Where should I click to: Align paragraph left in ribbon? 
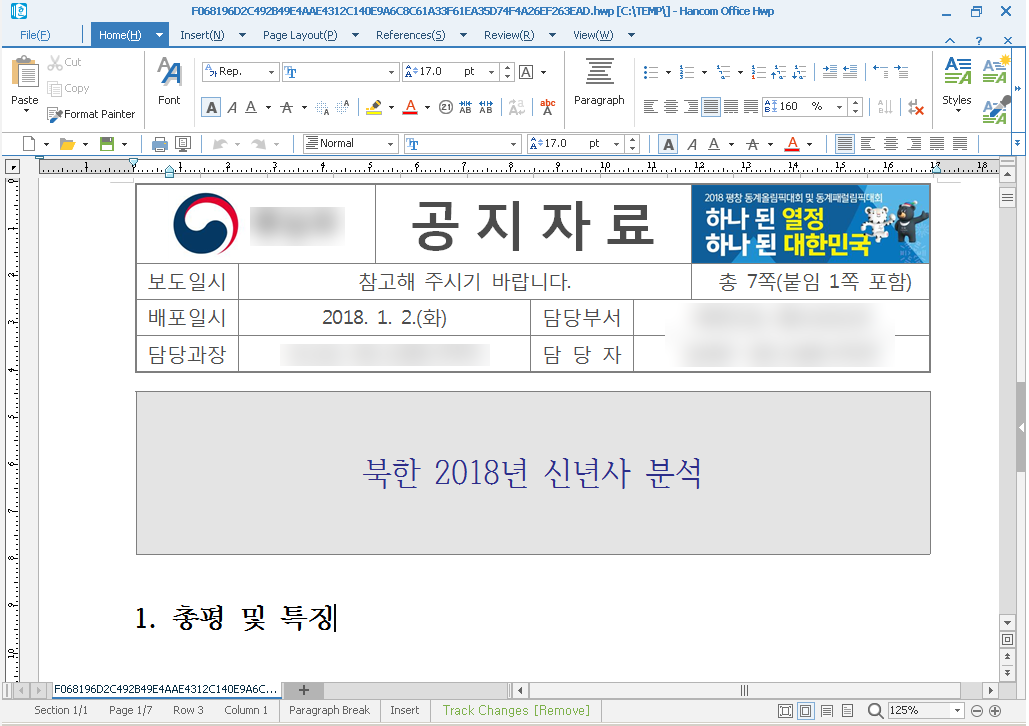[x=651, y=108]
